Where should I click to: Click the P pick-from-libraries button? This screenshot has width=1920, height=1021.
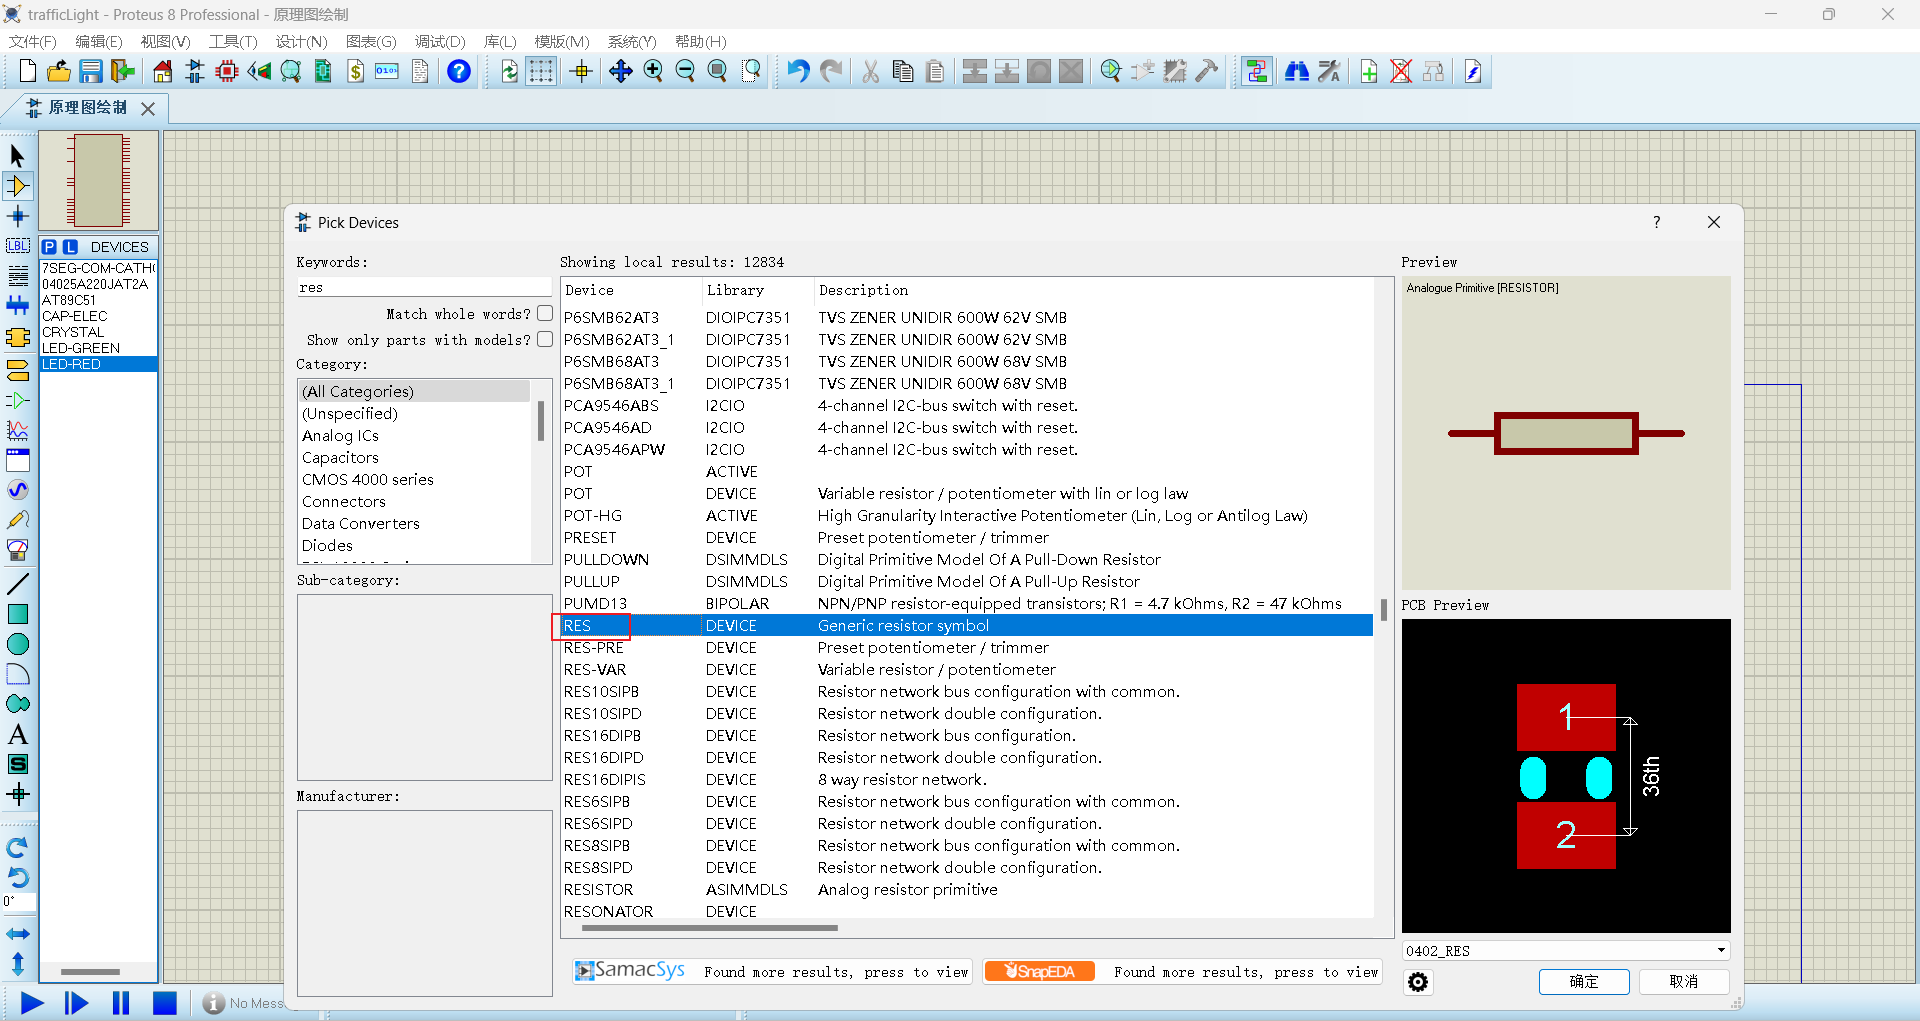49,247
